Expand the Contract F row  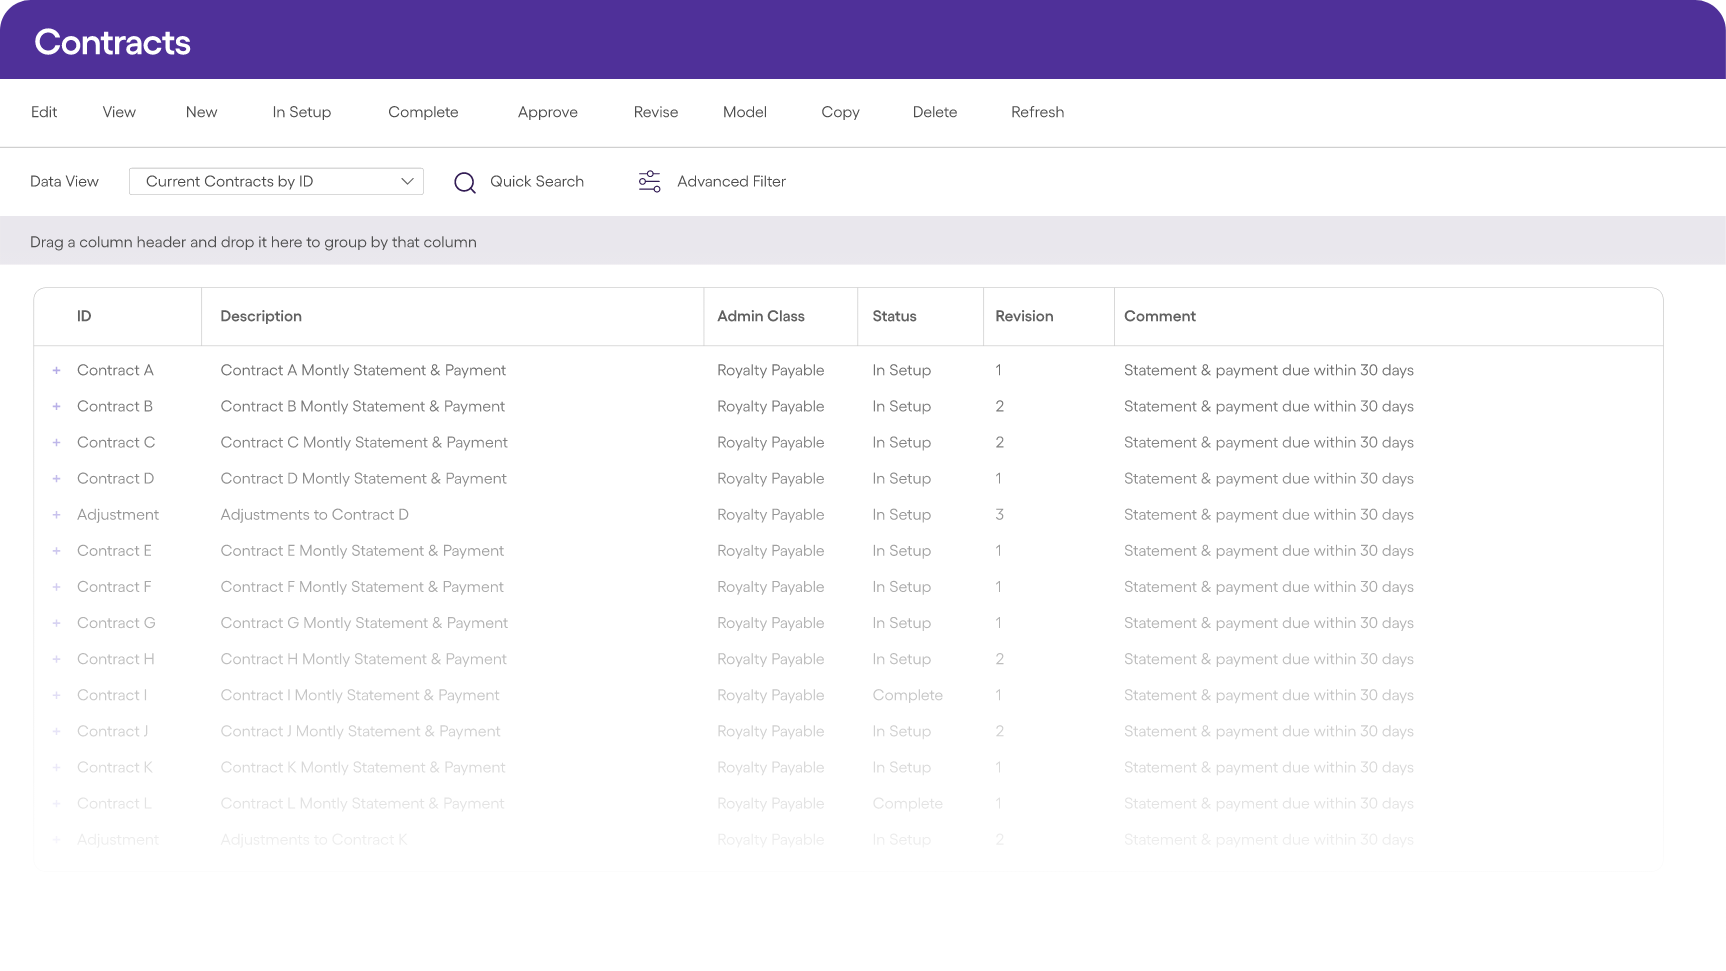[x=57, y=587]
